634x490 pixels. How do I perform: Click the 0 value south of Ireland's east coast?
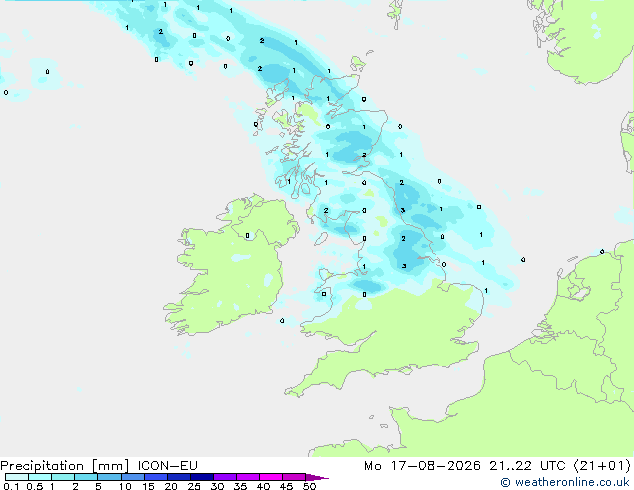coord(282,321)
